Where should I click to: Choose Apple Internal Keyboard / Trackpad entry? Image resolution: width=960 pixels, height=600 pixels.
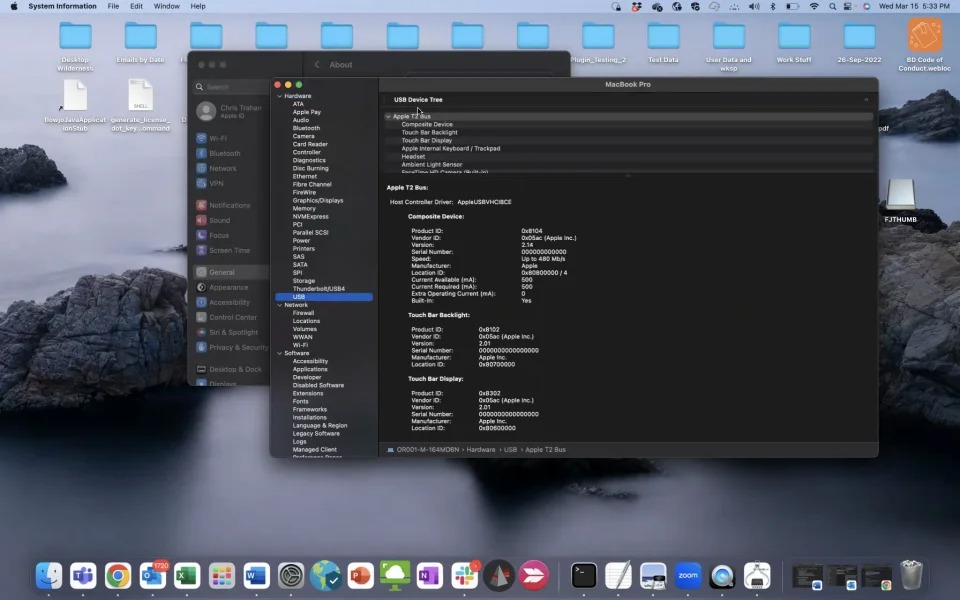click(450, 149)
